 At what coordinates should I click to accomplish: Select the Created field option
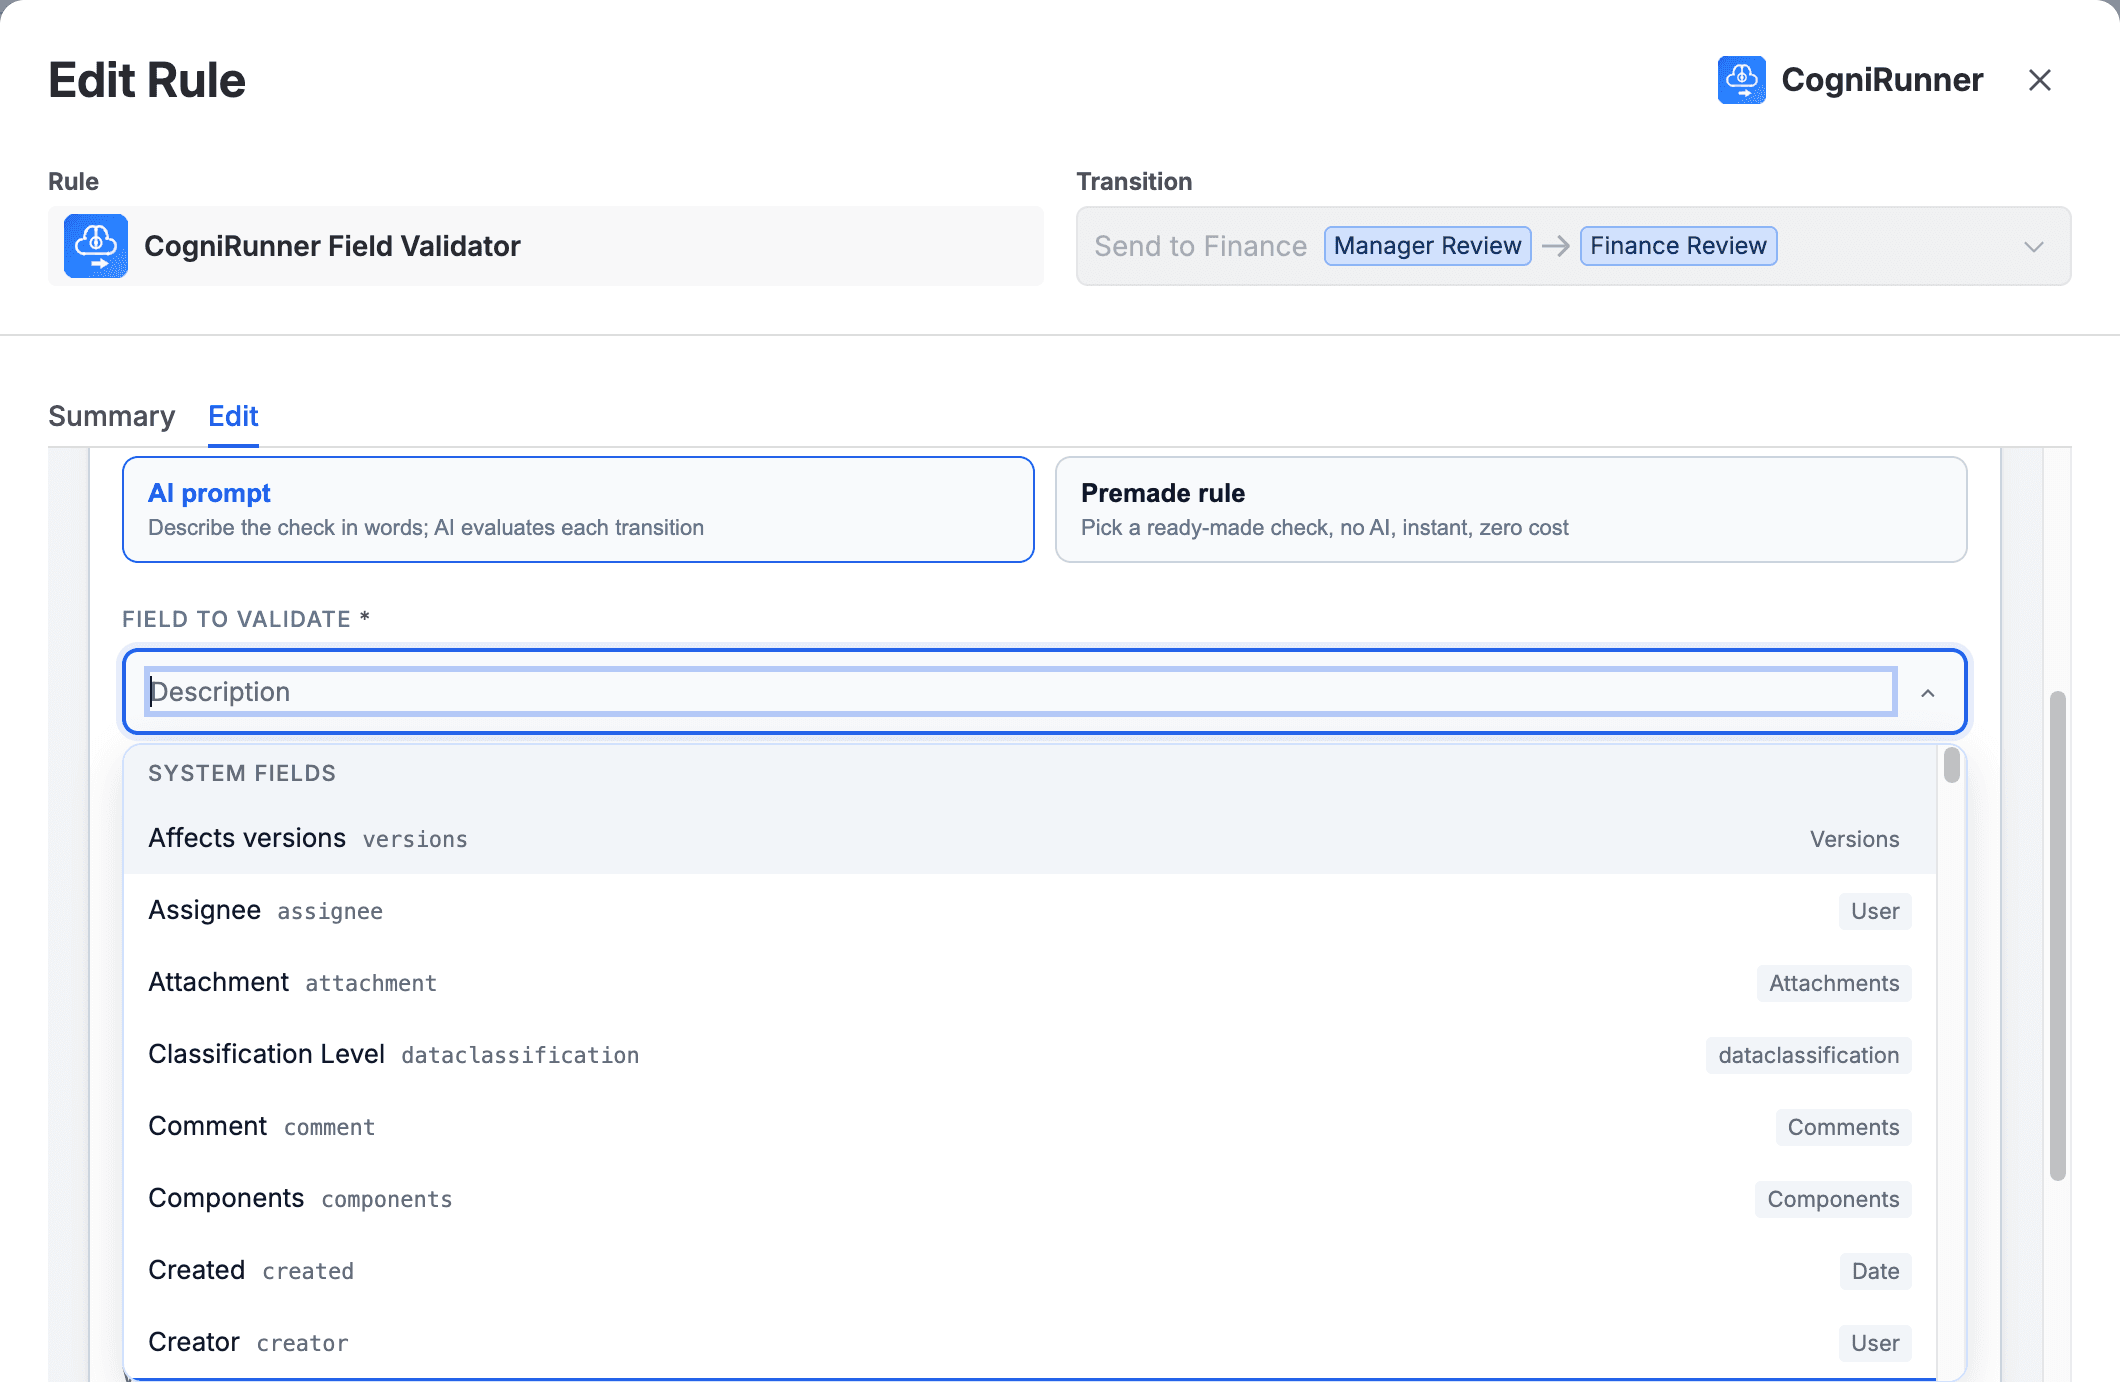click(x=1029, y=1271)
